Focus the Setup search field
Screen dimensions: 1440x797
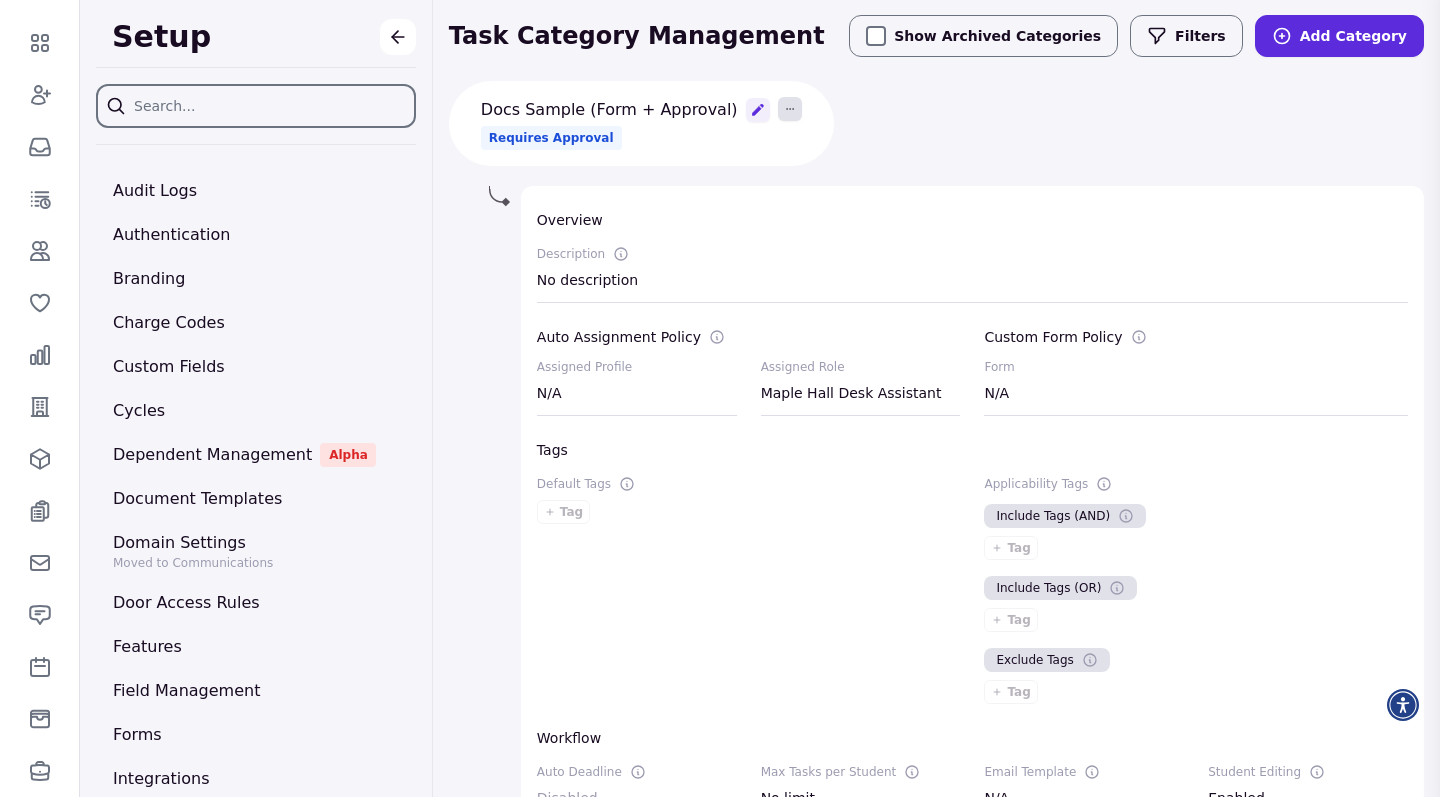tap(256, 106)
